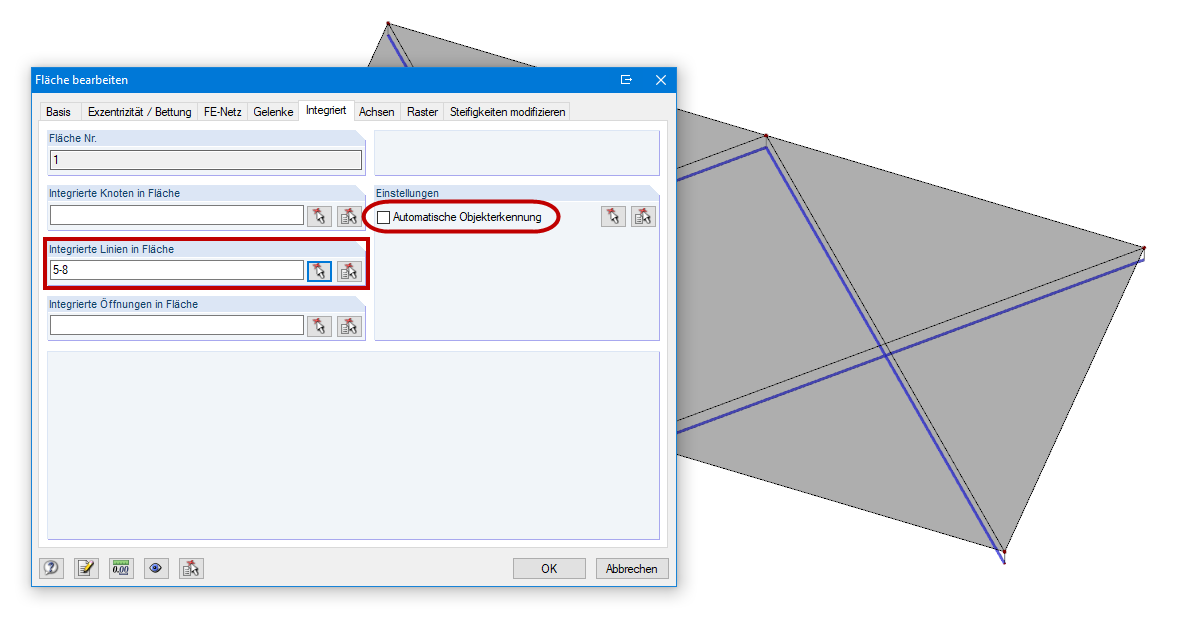The height and width of the screenshot is (635, 1181).
Task: Click the Abbrechen button
Action: pyautogui.click(x=631, y=569)
